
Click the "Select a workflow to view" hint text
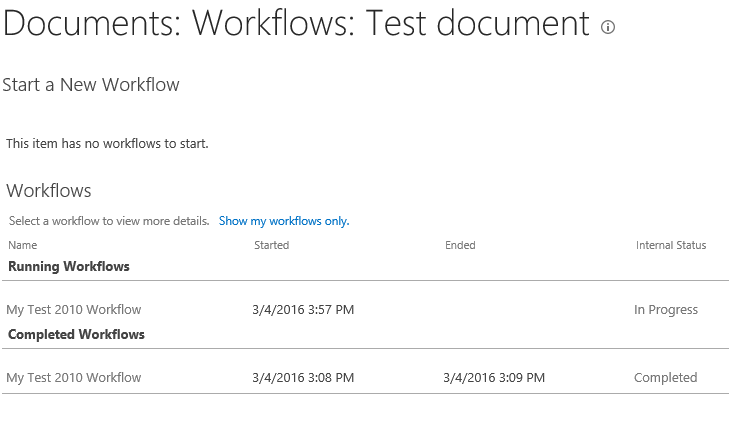109,221
